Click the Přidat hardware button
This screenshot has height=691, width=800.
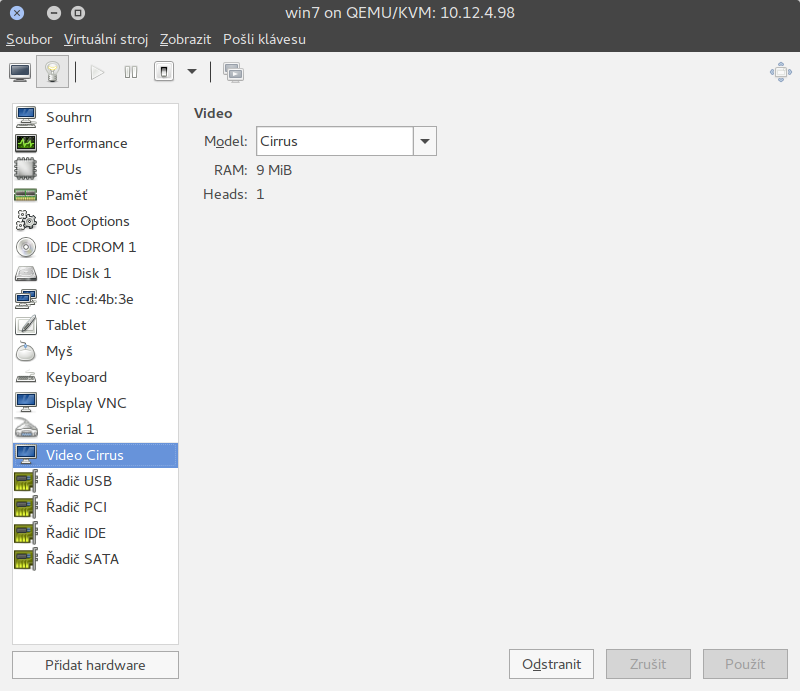[95, 665]
